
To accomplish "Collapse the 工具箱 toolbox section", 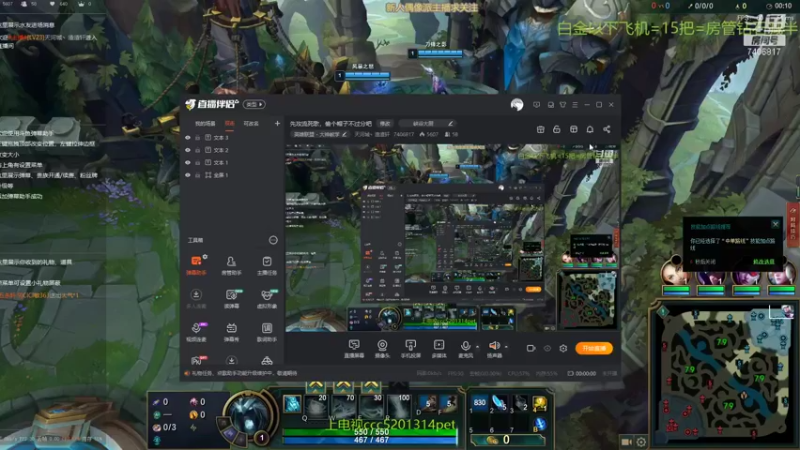I will tap(273, 240).
